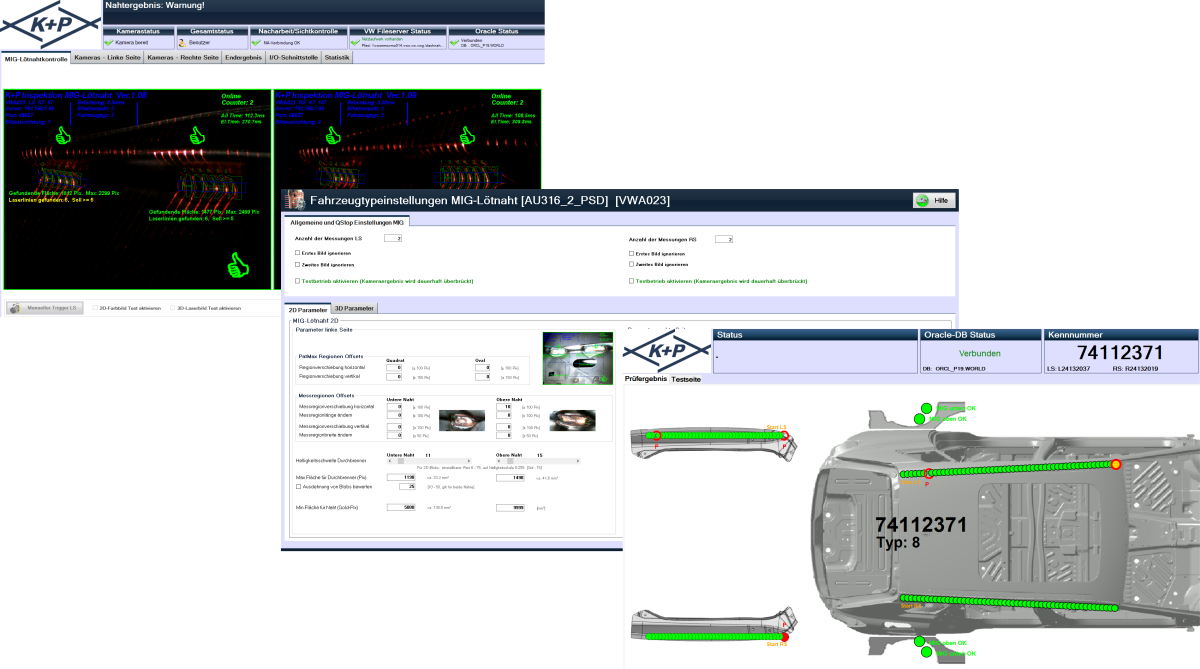Check Erstes Bild ignorieren for LS side
The image size is (1200, 669).
click(297, 253)
